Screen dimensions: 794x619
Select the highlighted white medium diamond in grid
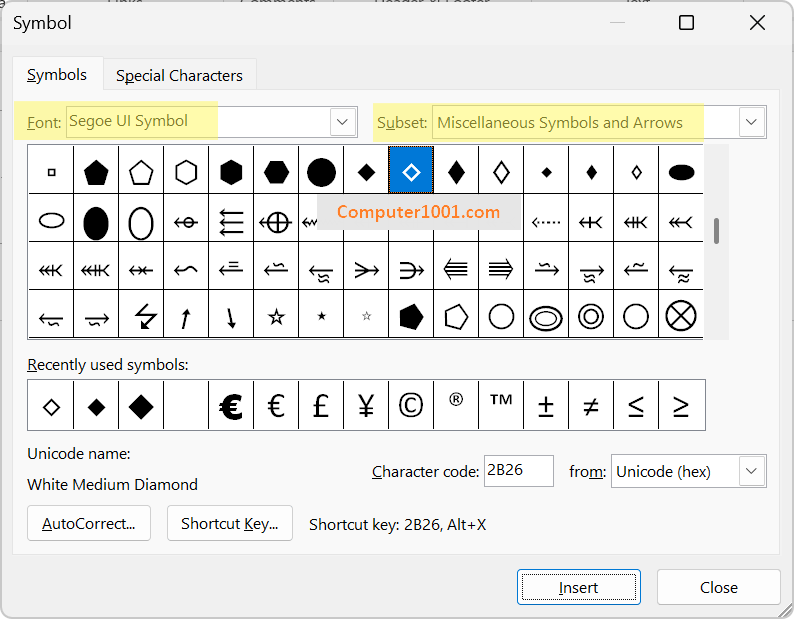point(411,172)
